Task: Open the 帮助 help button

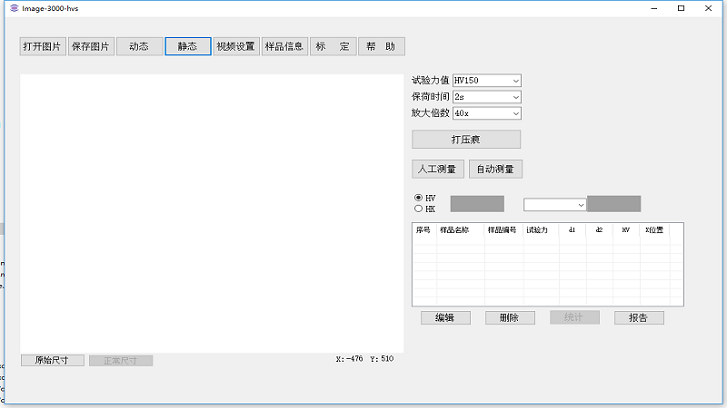Action: tap(380, 46)
